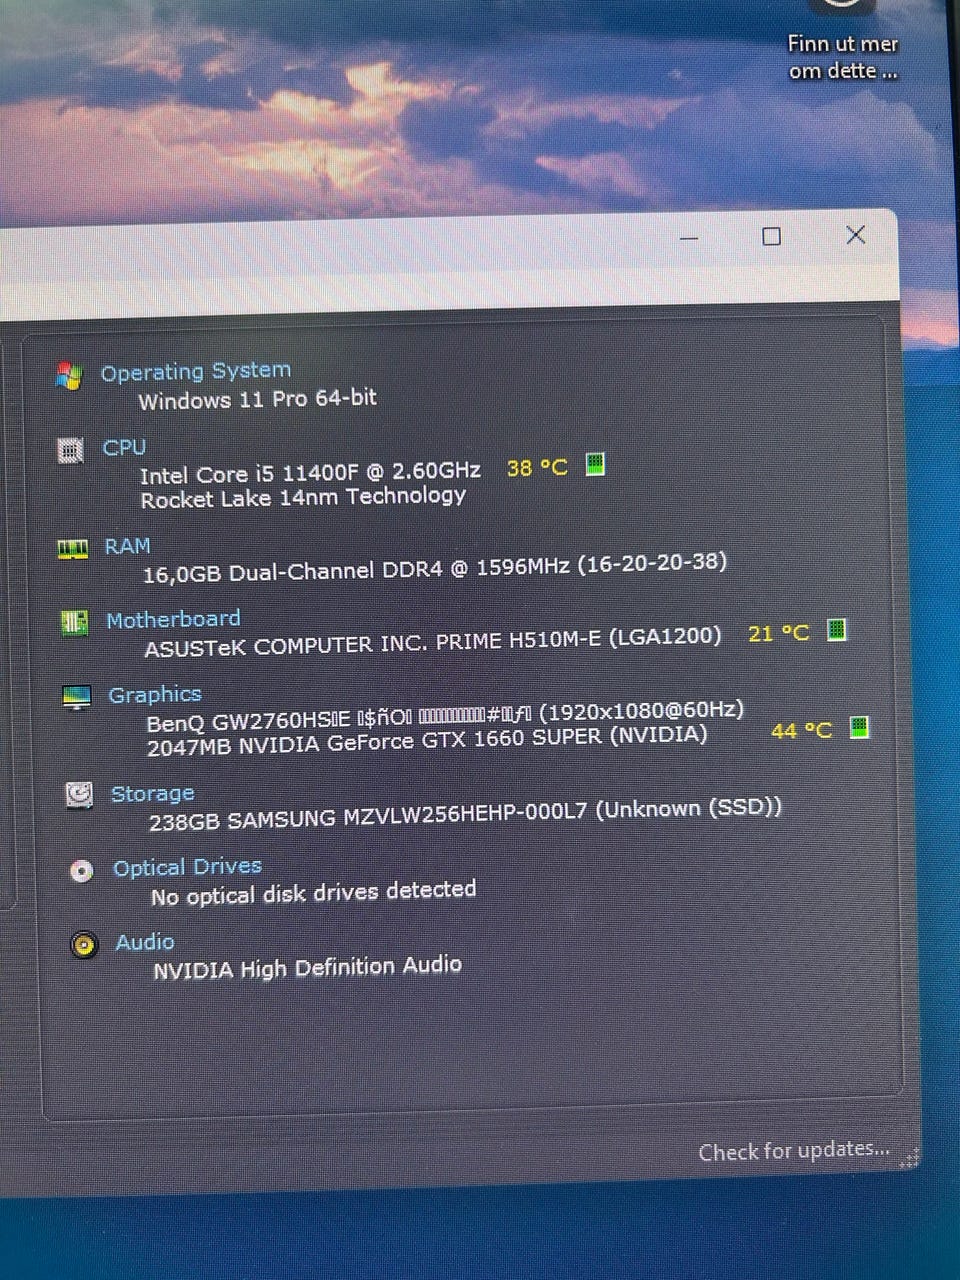Click the Graphics temperature status indicator icon
960x1280 pixels.
859,727
